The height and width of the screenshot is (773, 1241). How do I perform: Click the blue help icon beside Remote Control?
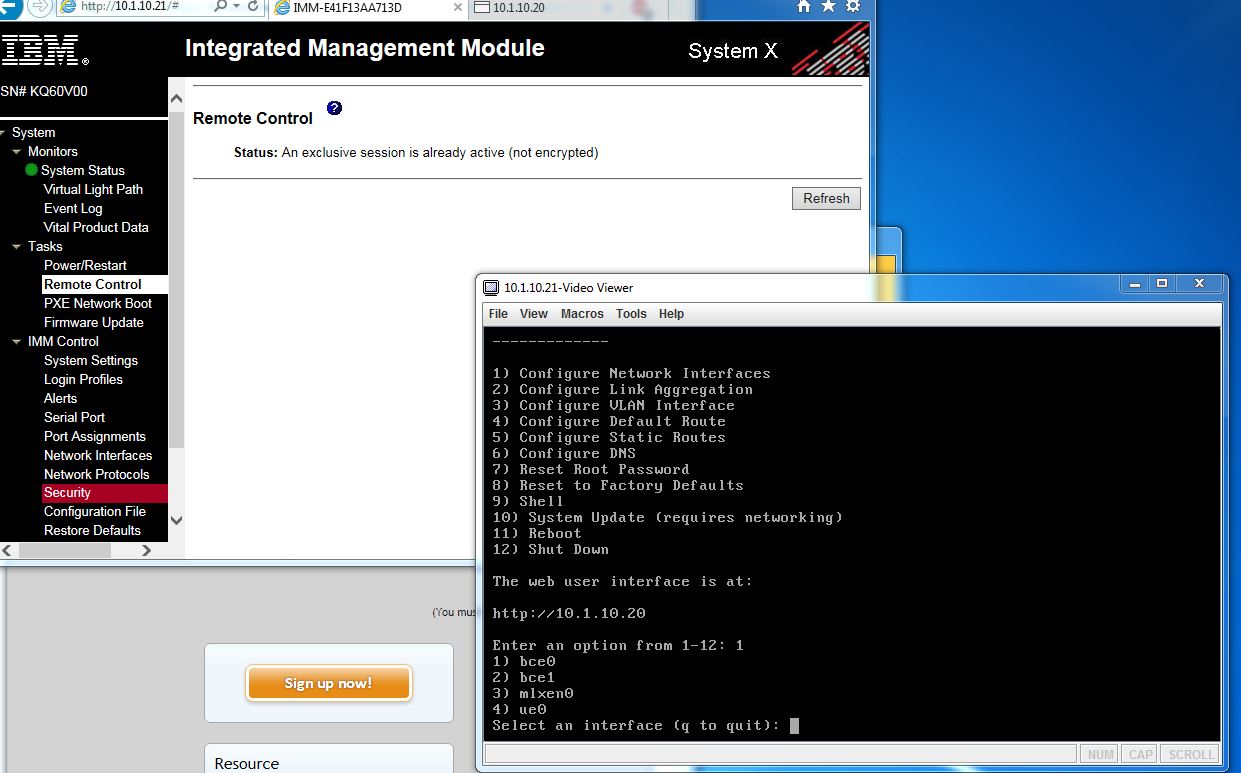pyautogui.click(x=334, y=107)
